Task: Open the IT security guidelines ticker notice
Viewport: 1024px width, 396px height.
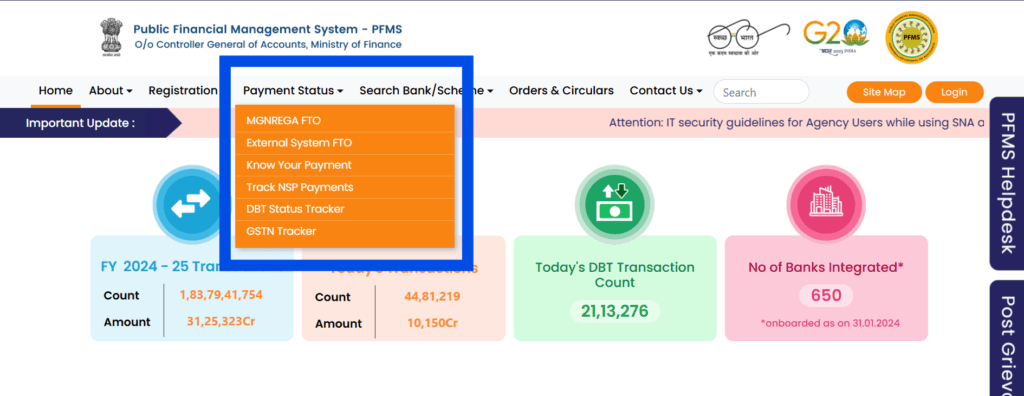Action: [x=797, y=123]
